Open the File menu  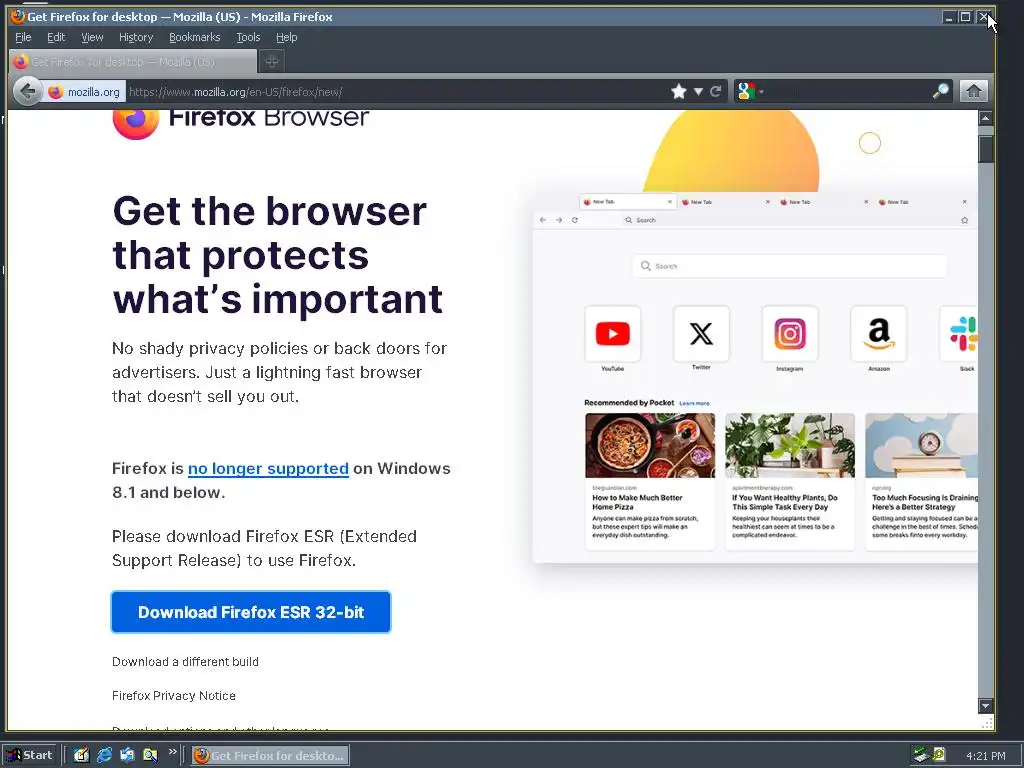pos(23,37)
